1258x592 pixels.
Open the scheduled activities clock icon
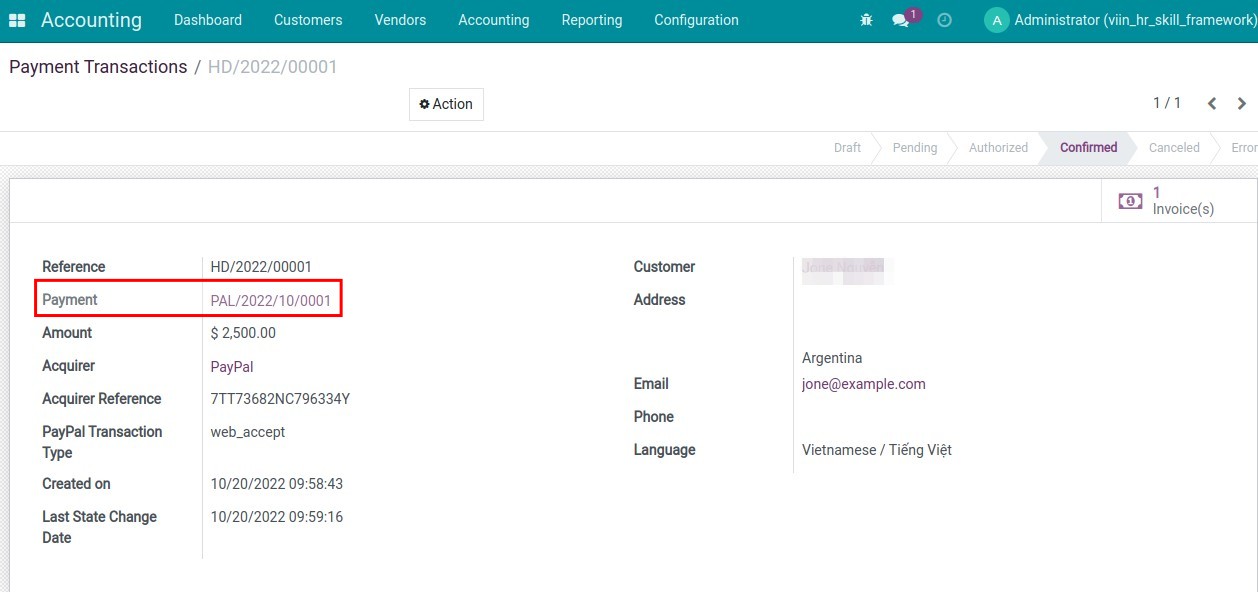tap(943, 19)
